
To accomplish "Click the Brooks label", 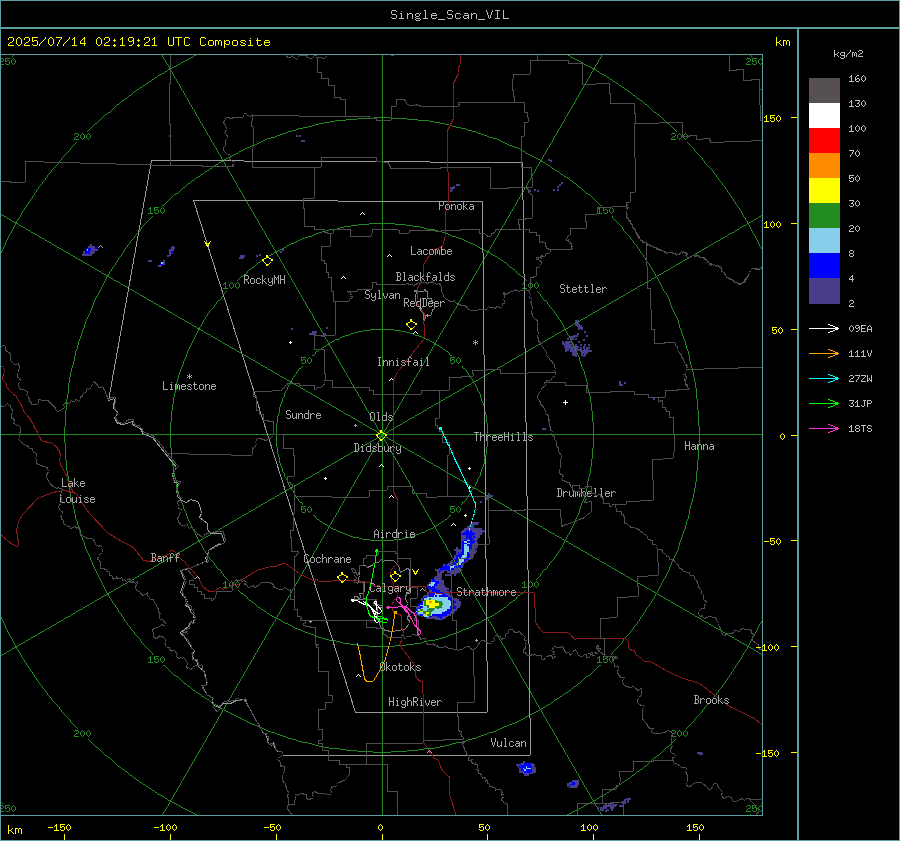I will (x=711, y=700).
